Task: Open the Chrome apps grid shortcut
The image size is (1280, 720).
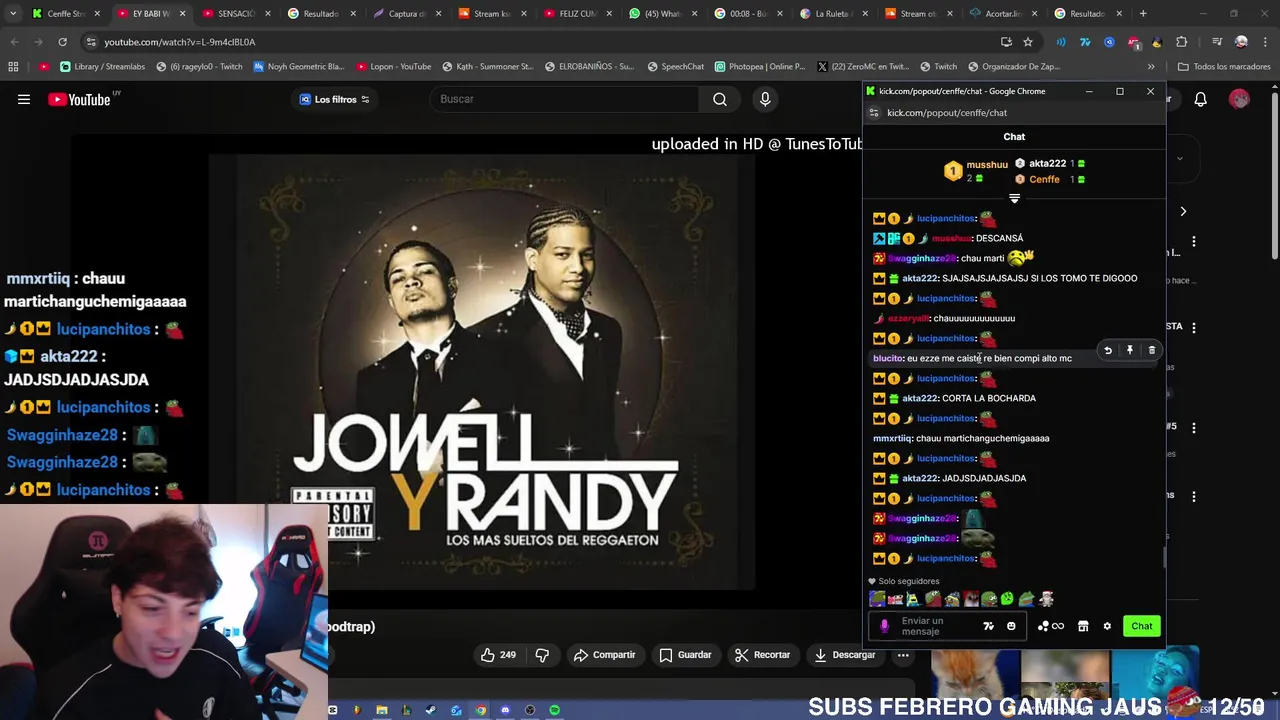Action: click(x=13, y=67)
